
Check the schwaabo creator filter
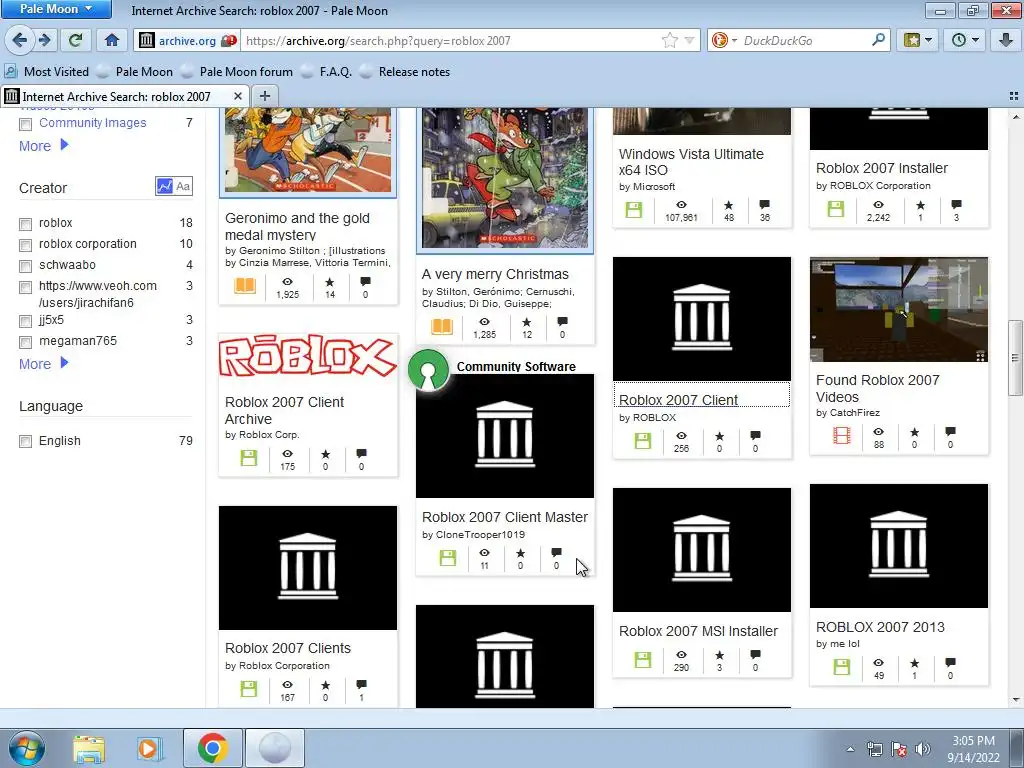(25, 266)
